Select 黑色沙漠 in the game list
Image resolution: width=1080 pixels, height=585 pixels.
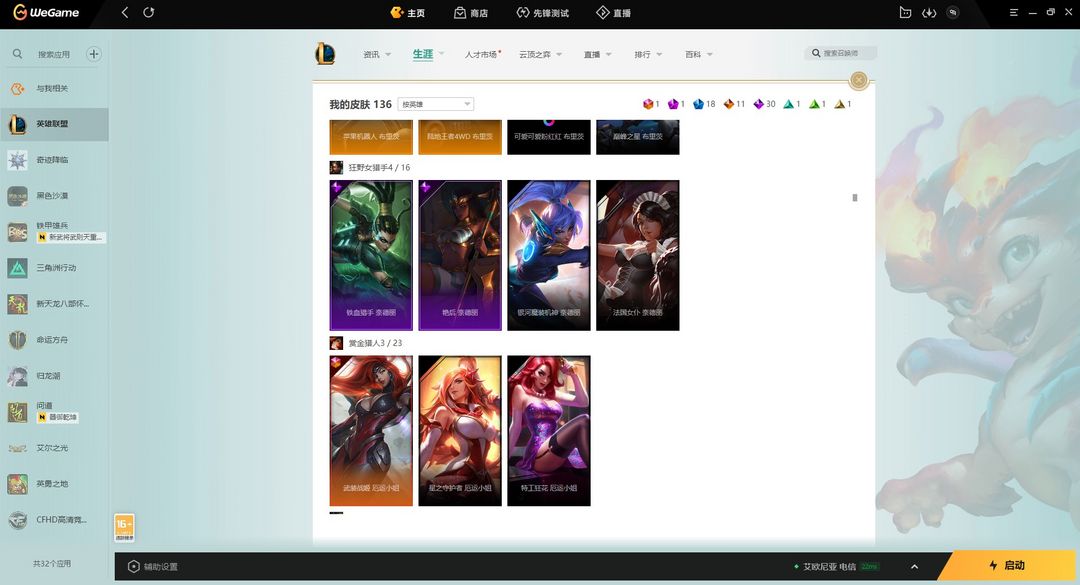click(x=54, y=196)
